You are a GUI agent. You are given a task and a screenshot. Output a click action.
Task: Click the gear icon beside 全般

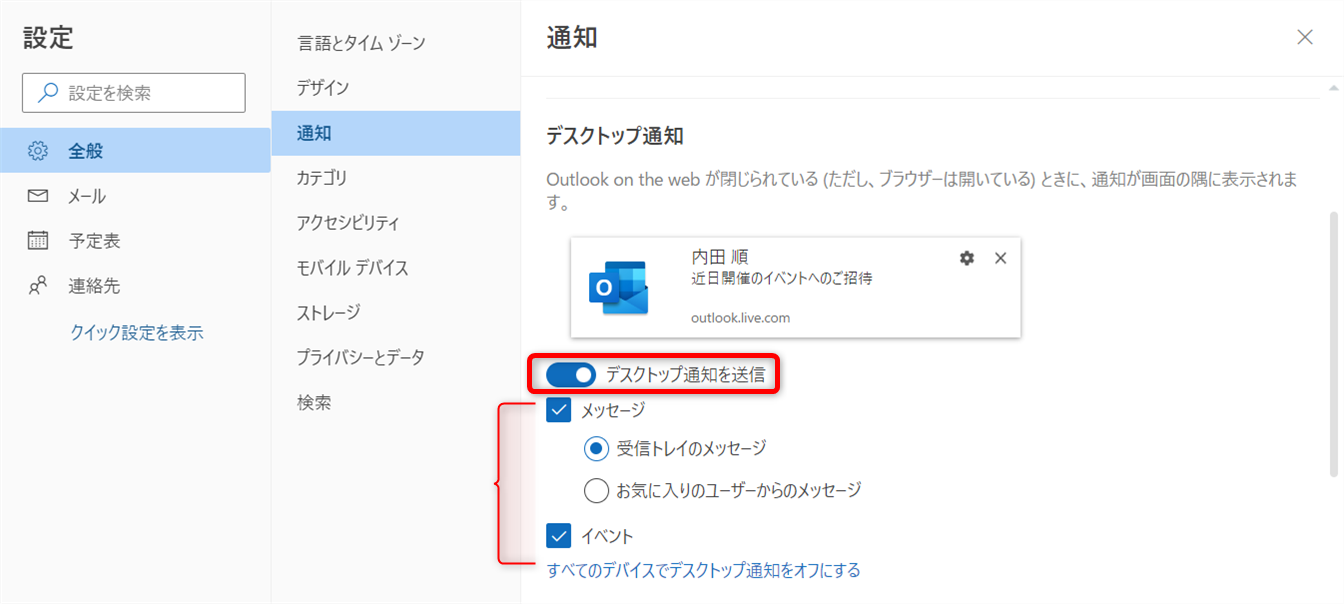pyautogui.click(x=38, y=151)
